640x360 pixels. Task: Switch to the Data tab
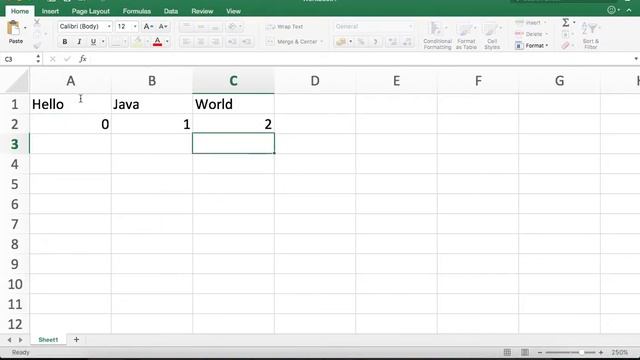(x=171, y=11)
